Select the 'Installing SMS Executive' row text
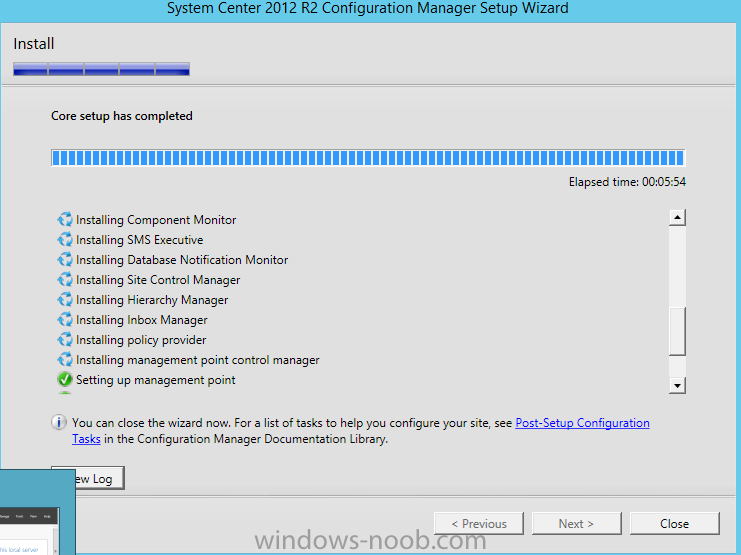Screen dimensions: 741x555 tap(139, 240)
